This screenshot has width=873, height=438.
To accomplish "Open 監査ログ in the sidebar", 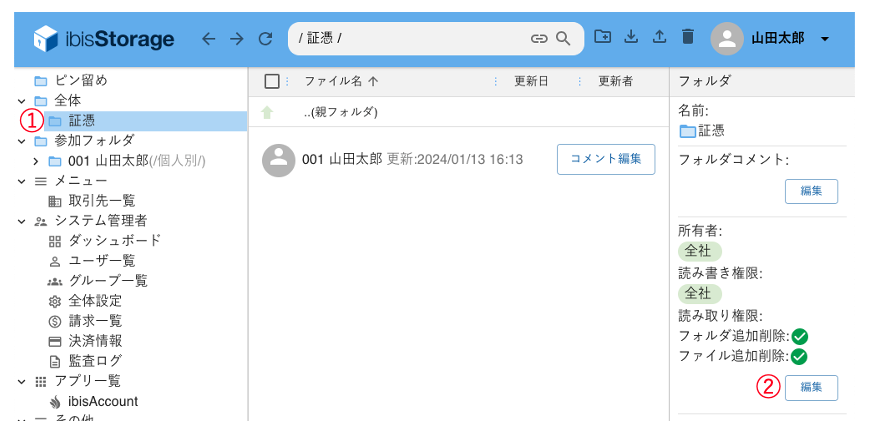I will coord(95,361).
